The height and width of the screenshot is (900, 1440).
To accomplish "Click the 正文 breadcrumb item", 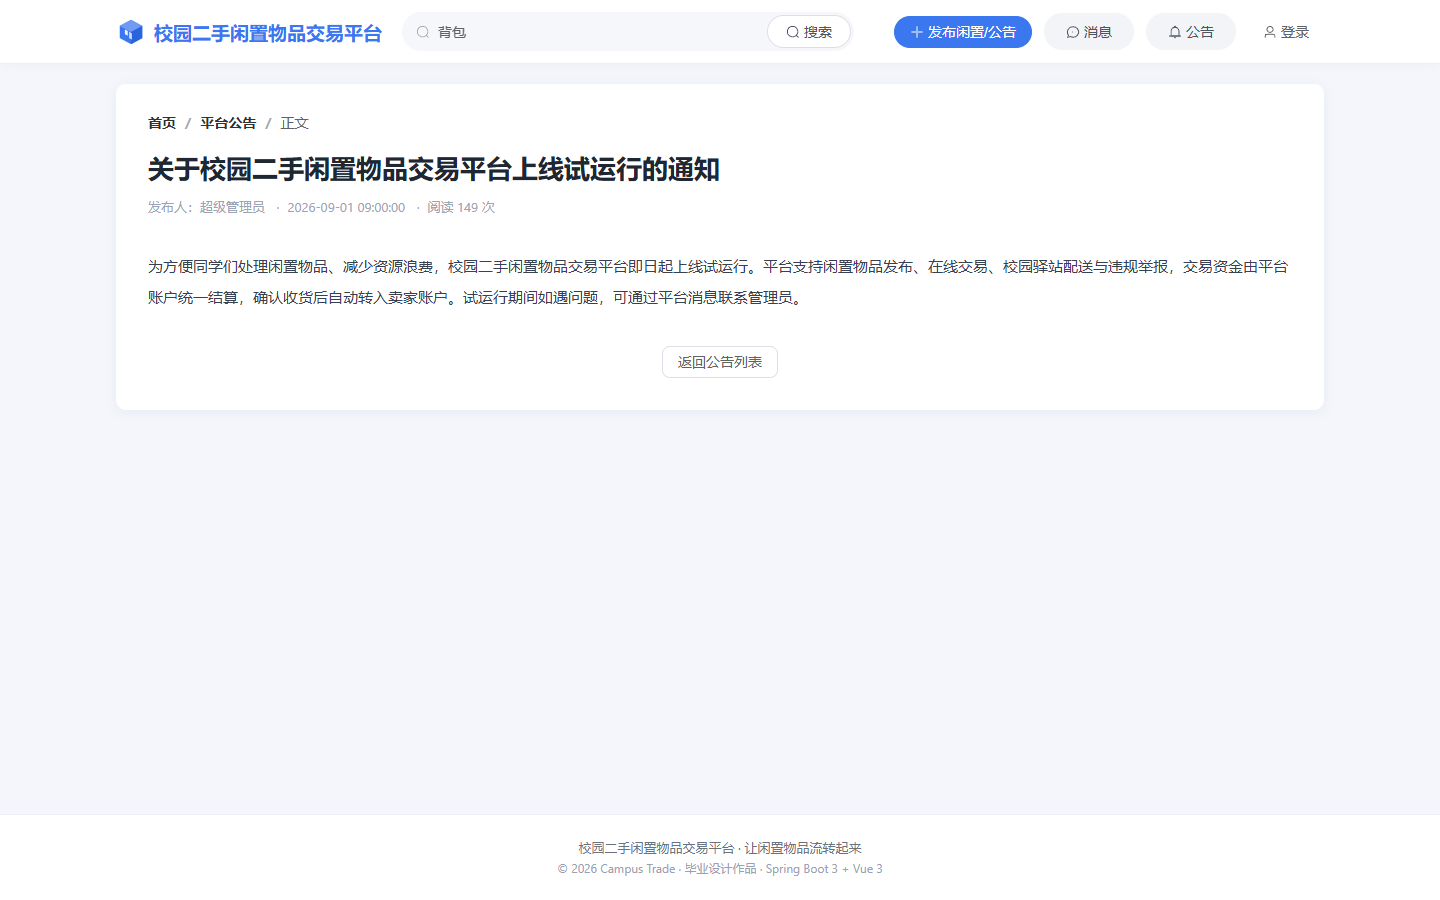I will 295,123.
